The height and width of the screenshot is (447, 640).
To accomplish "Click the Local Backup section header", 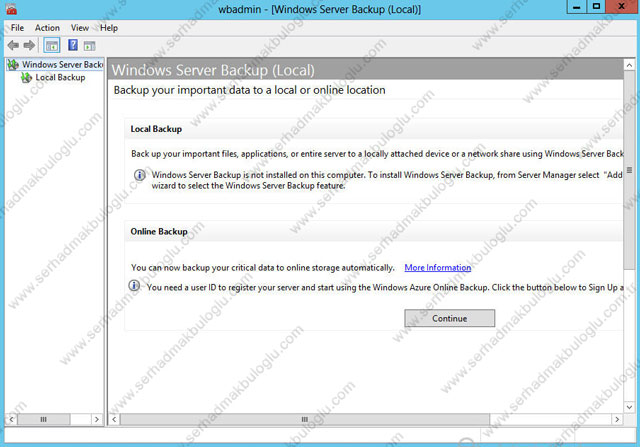I will [x=373, y=129].
